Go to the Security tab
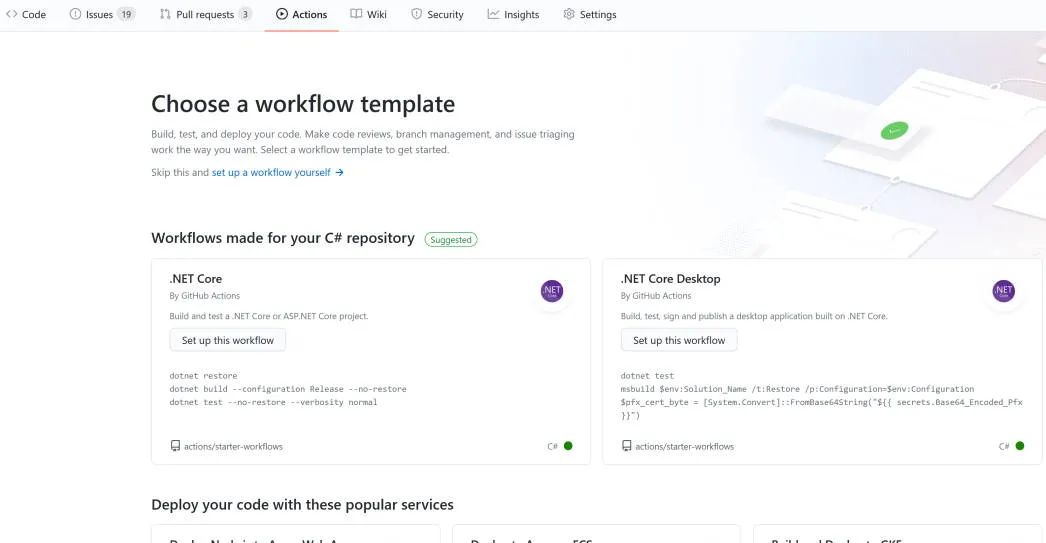 438,14
